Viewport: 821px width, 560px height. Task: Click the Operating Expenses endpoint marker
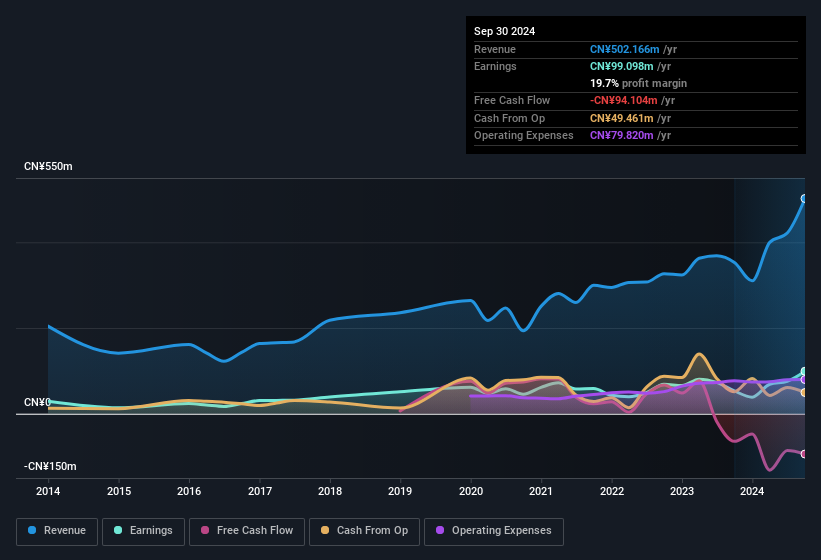pyautogui.click(x=804, y=379)
